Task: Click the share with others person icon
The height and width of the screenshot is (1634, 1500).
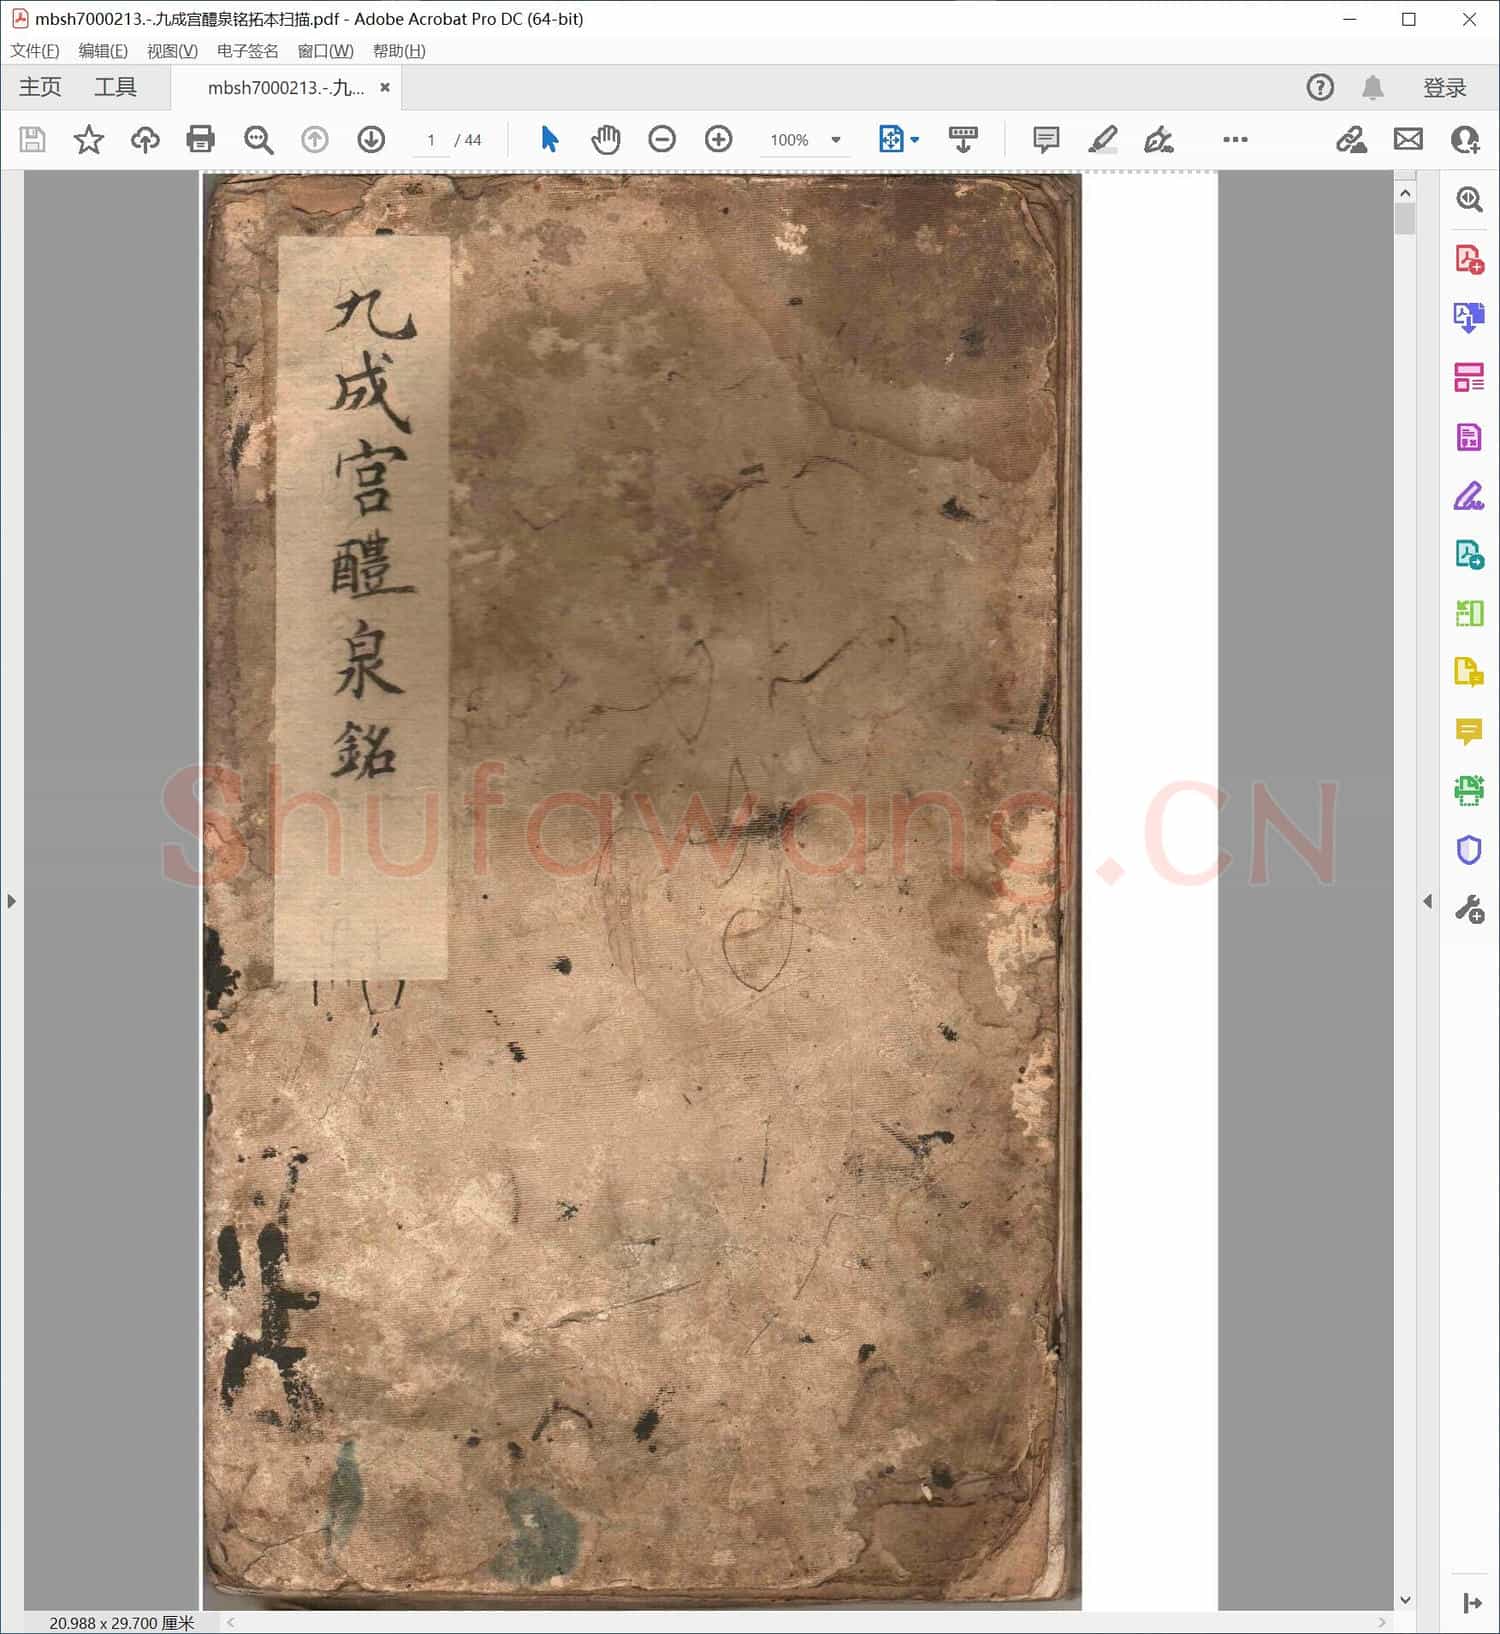Action: 1465,139
